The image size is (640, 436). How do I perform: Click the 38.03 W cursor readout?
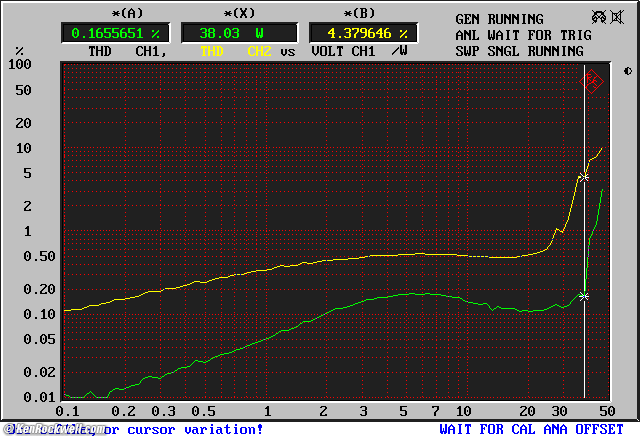[x=239, y=33]
